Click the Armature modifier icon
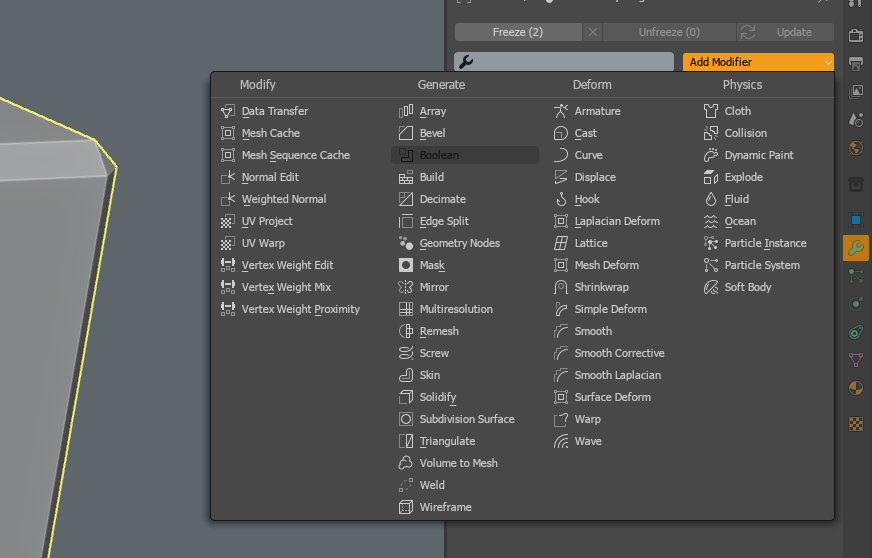The image size is (872, 558). pyautogui.click(x=561, y=111)
